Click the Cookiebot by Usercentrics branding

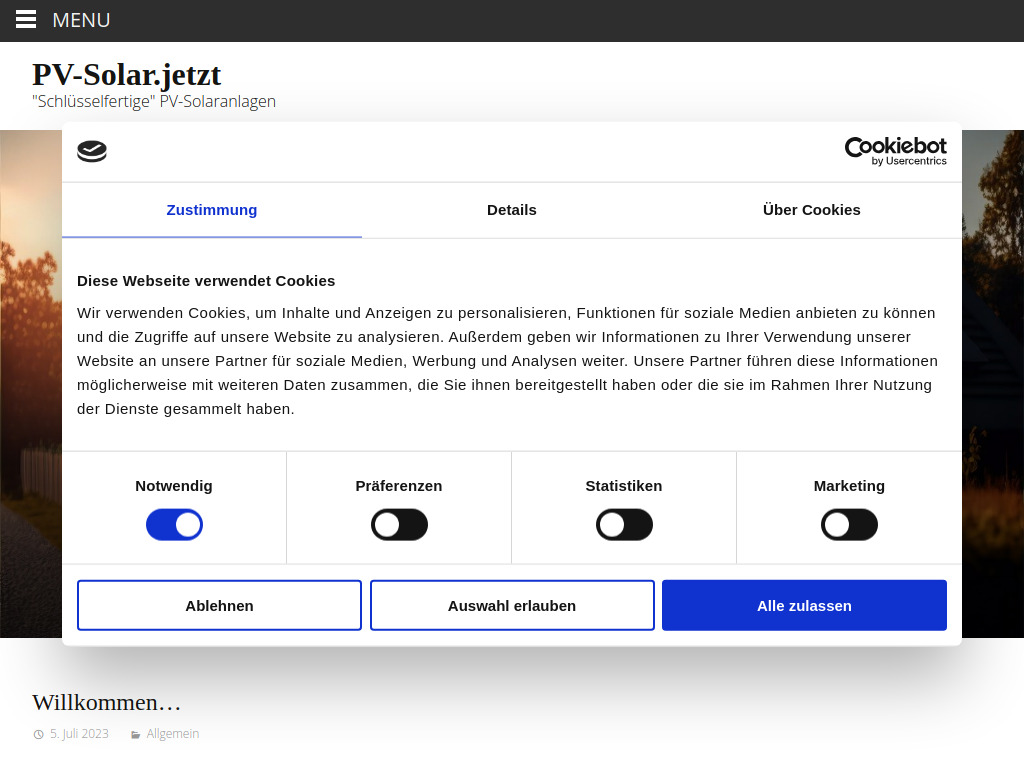tap(895, 151)
